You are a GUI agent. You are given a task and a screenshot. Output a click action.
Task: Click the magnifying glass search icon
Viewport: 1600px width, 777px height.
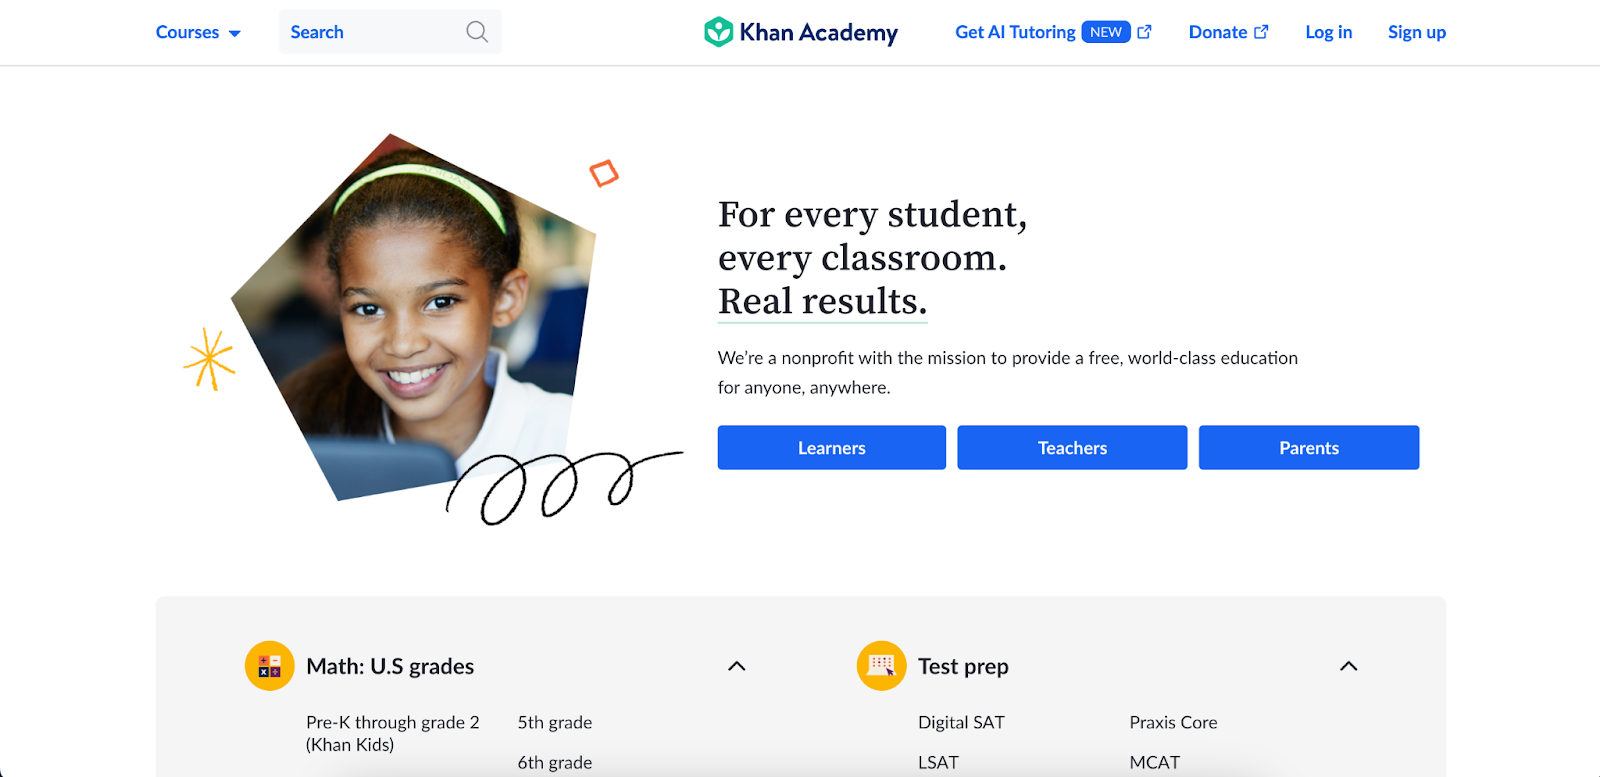pyautogui.click(x=477, y=32)
